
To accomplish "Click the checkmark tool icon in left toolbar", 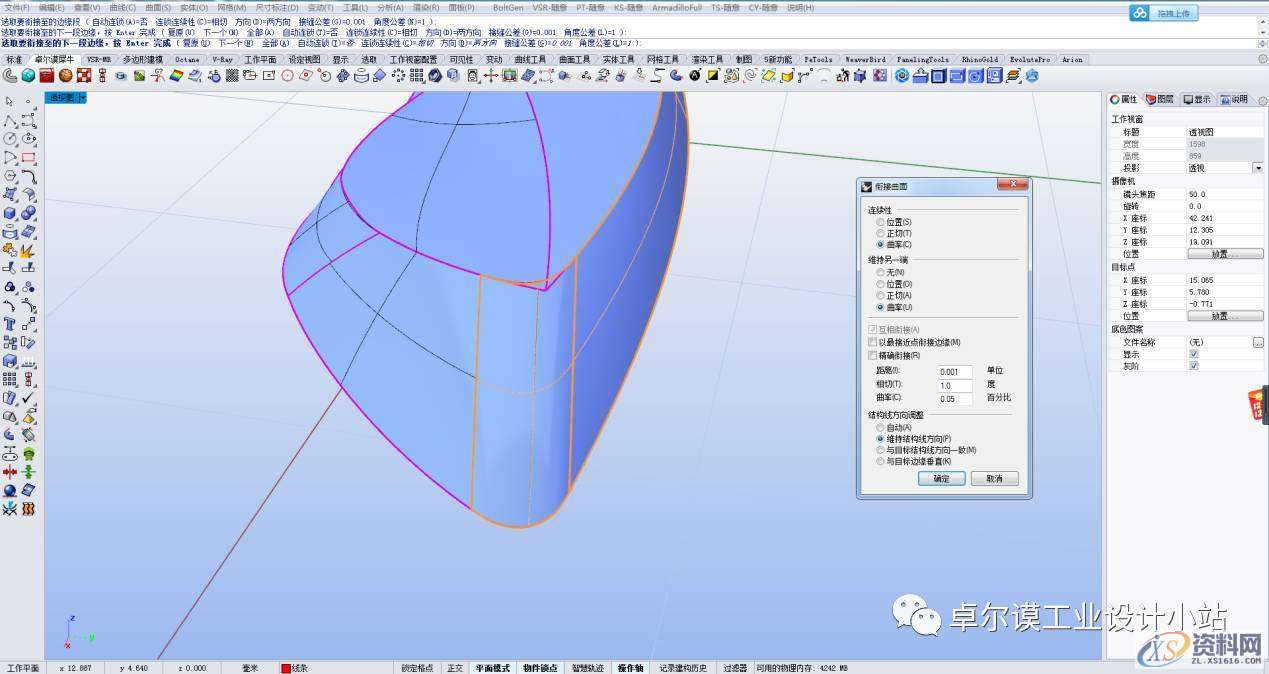I will pos(28,398).
